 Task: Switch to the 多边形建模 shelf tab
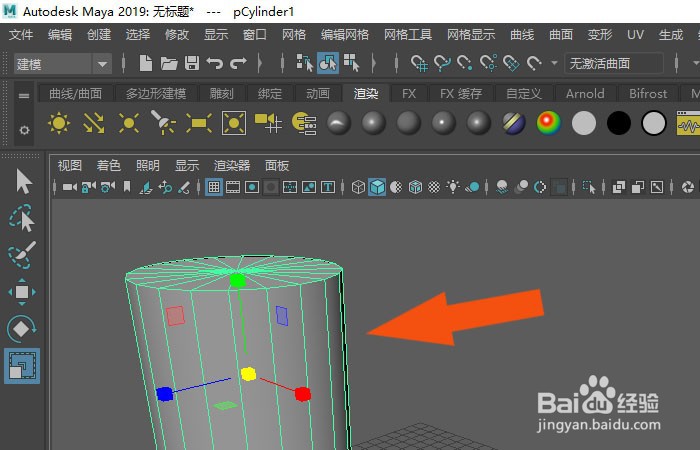pyautogui.click(x=155, y=93)
